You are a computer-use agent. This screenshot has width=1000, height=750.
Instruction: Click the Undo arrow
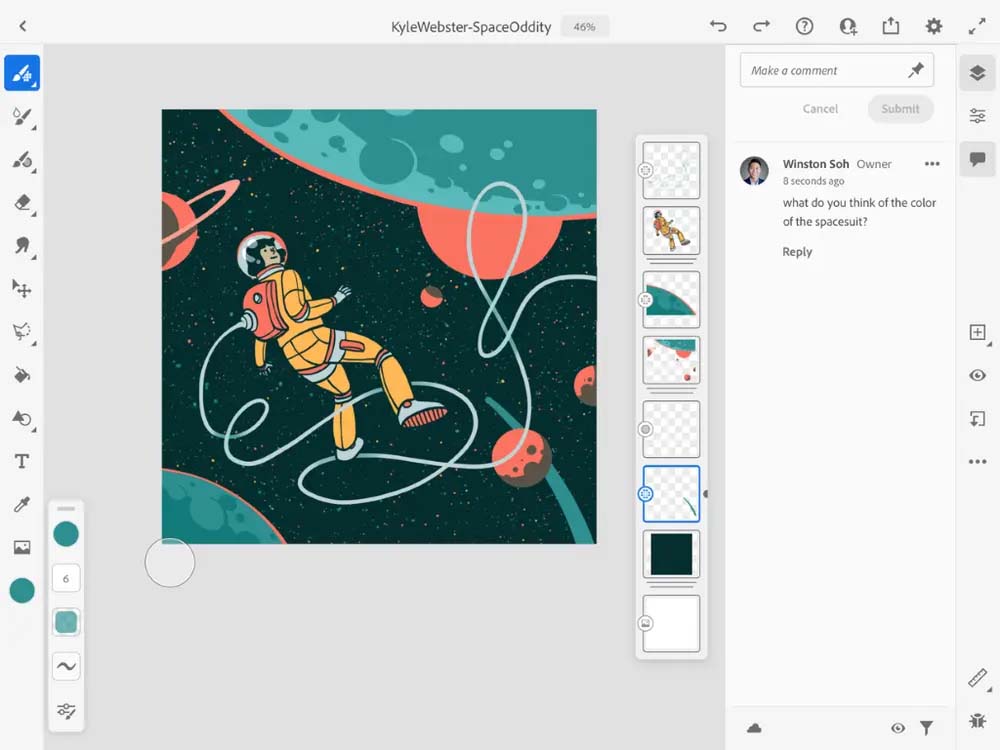(x=718, y=27)
